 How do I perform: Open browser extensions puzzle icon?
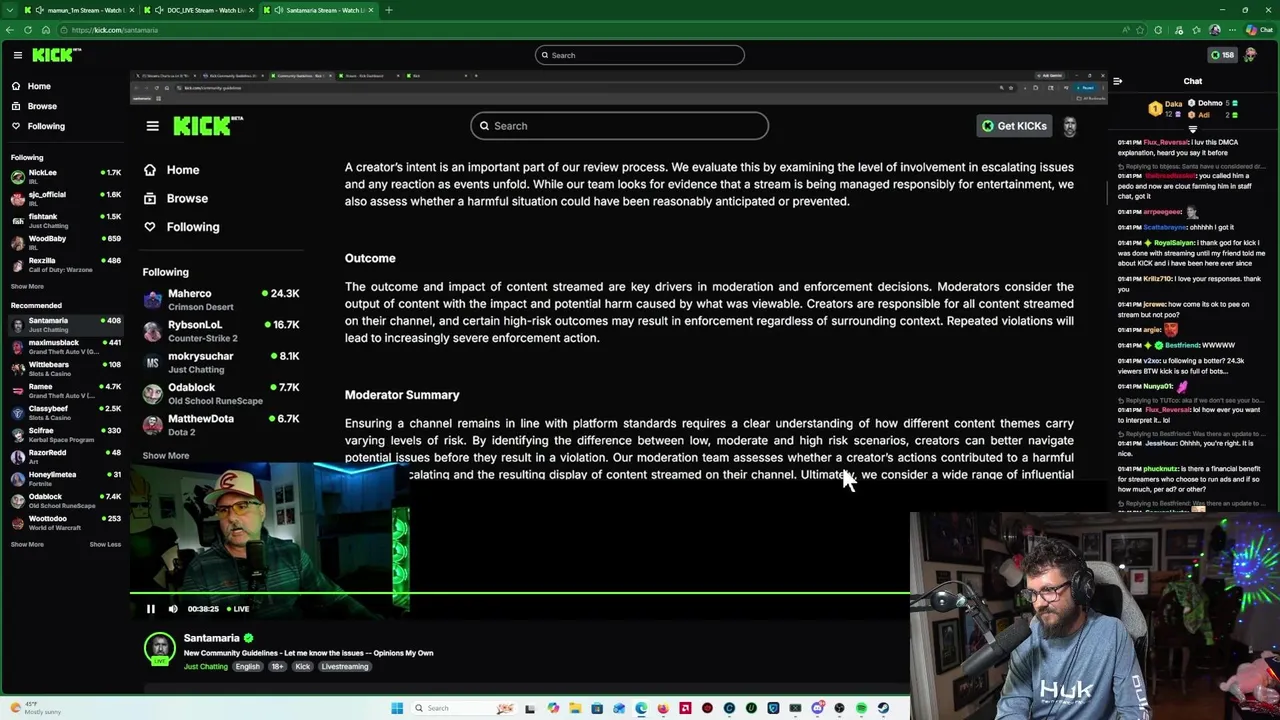click(x=1158, y=30)
